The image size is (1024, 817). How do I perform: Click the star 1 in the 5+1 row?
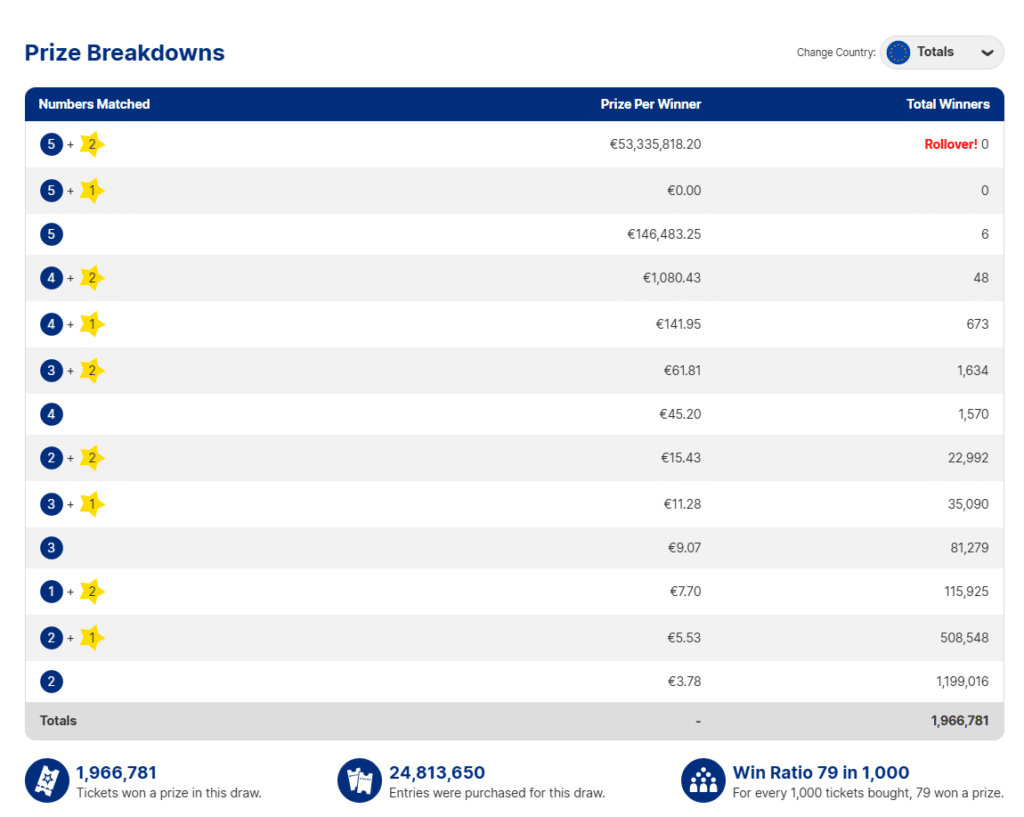92,191
